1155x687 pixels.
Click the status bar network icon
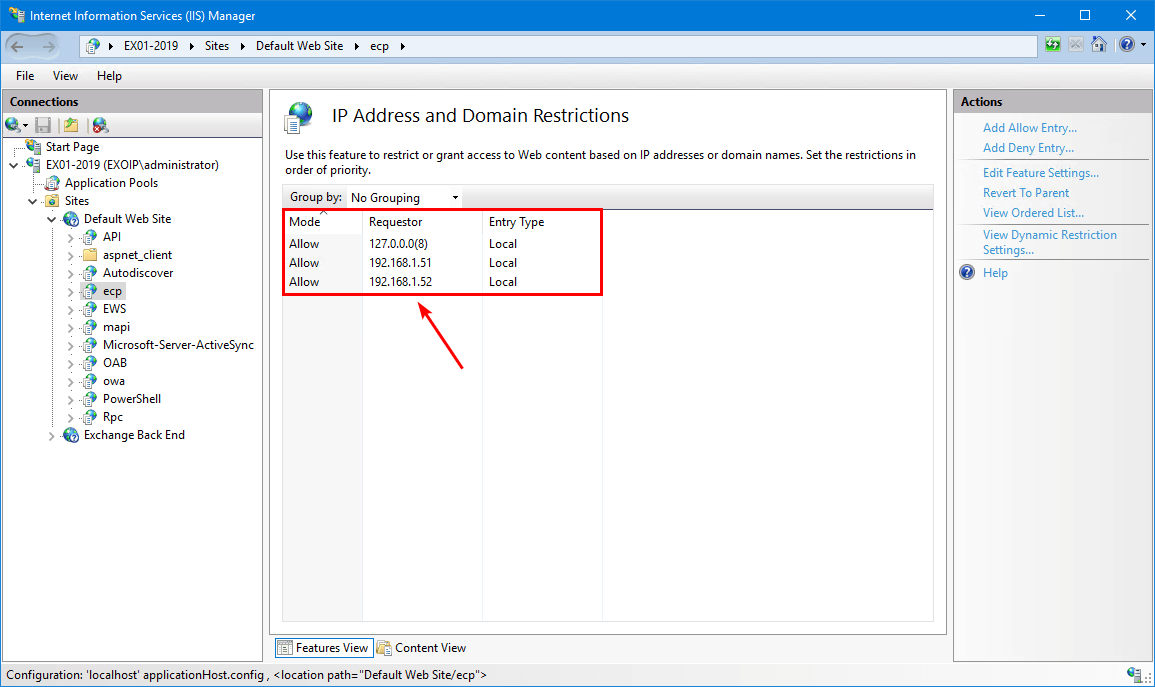(x=1134, y=674)
